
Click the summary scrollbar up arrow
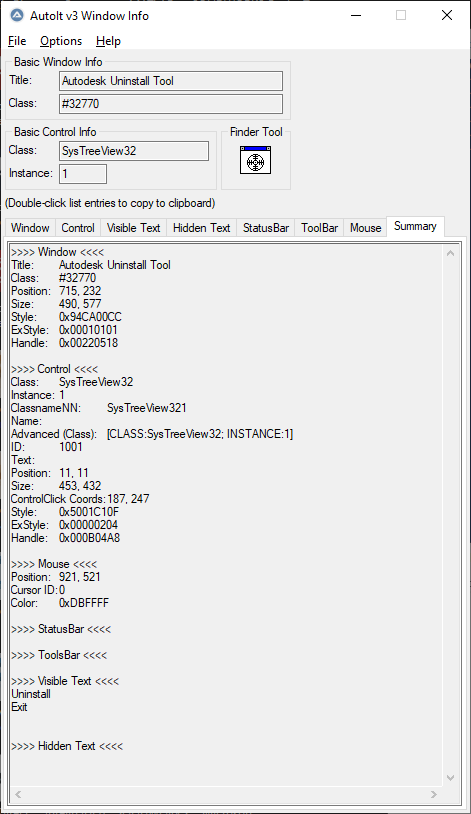coord(450,253)
